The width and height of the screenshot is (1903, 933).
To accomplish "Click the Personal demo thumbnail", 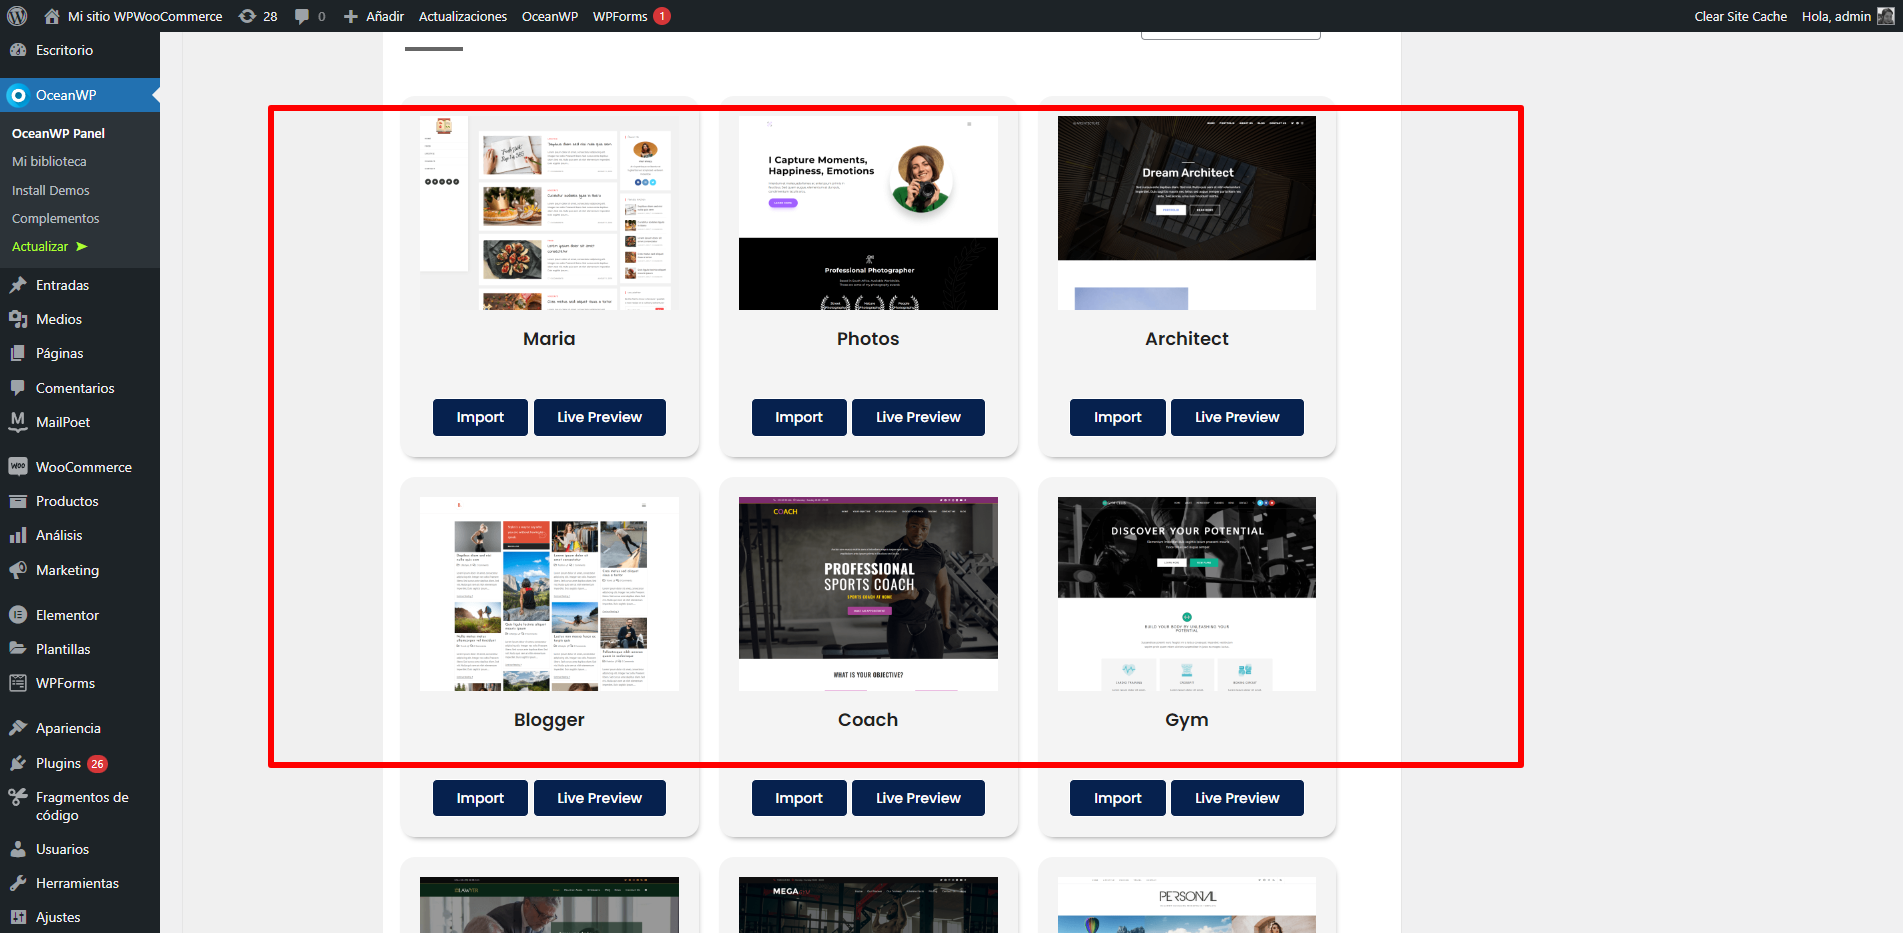I will click(x=1187, y=905).
